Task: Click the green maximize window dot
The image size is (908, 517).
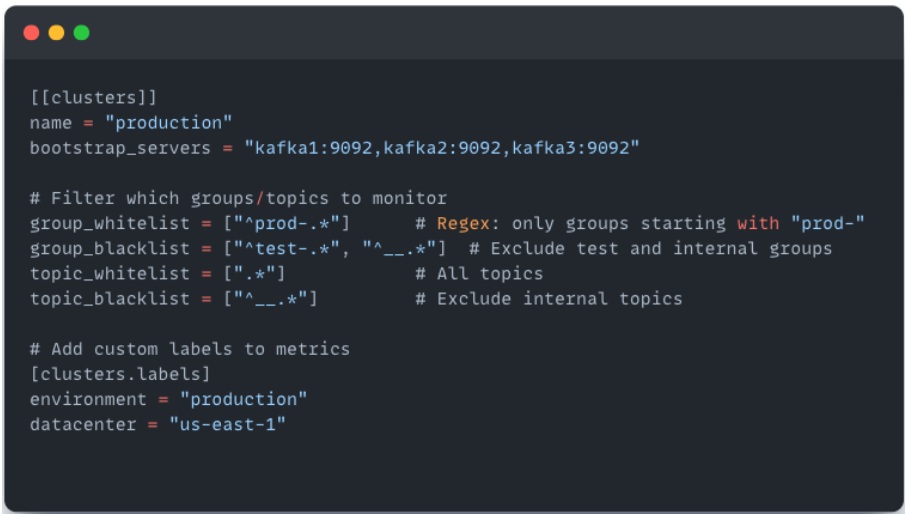Action: pos(81,33)
